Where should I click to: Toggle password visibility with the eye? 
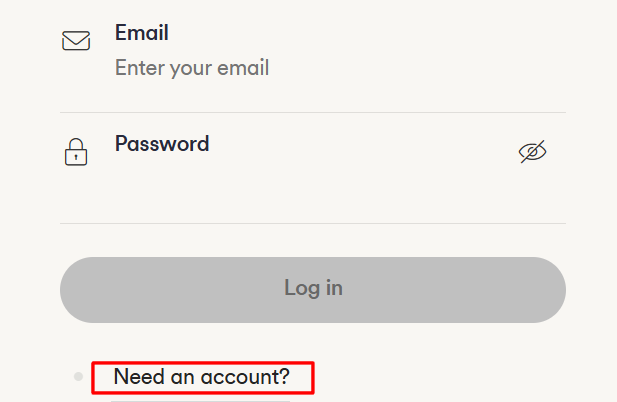pos(533,152)
